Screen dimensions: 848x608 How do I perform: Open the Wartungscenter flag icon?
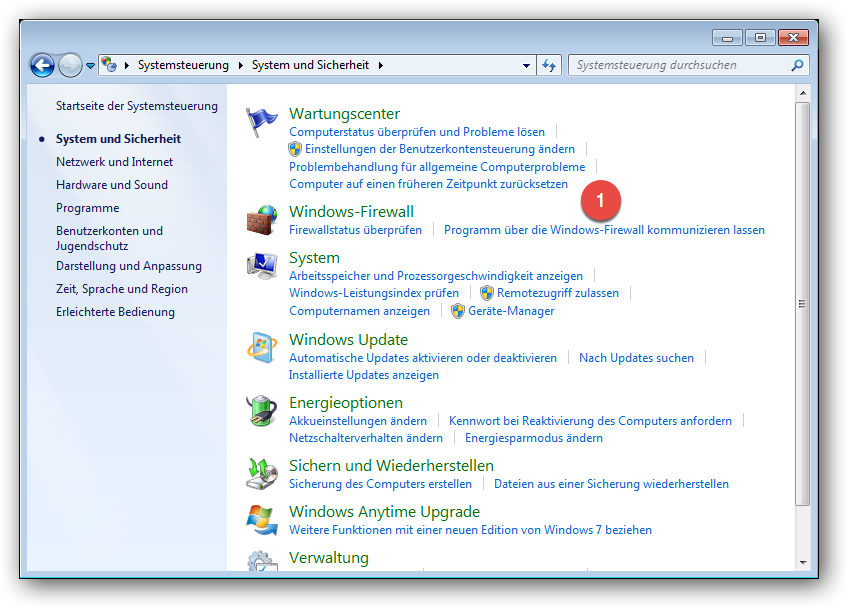[x=261, y=122]
